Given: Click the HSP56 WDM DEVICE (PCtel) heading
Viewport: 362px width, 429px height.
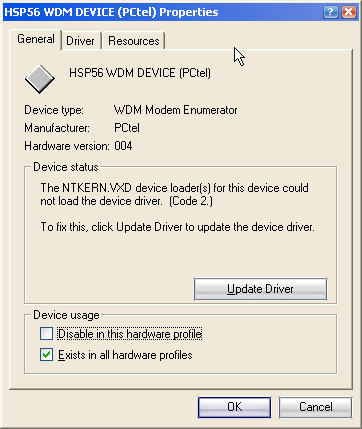Looking at the screenshot, I should pyautogui.click(x=140, y=73).
